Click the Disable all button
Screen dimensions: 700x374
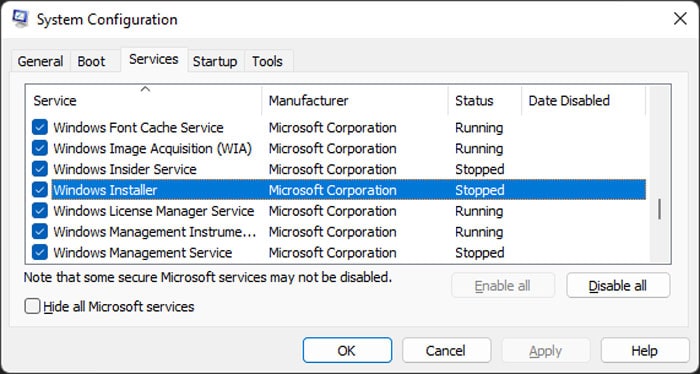(618, 286)
